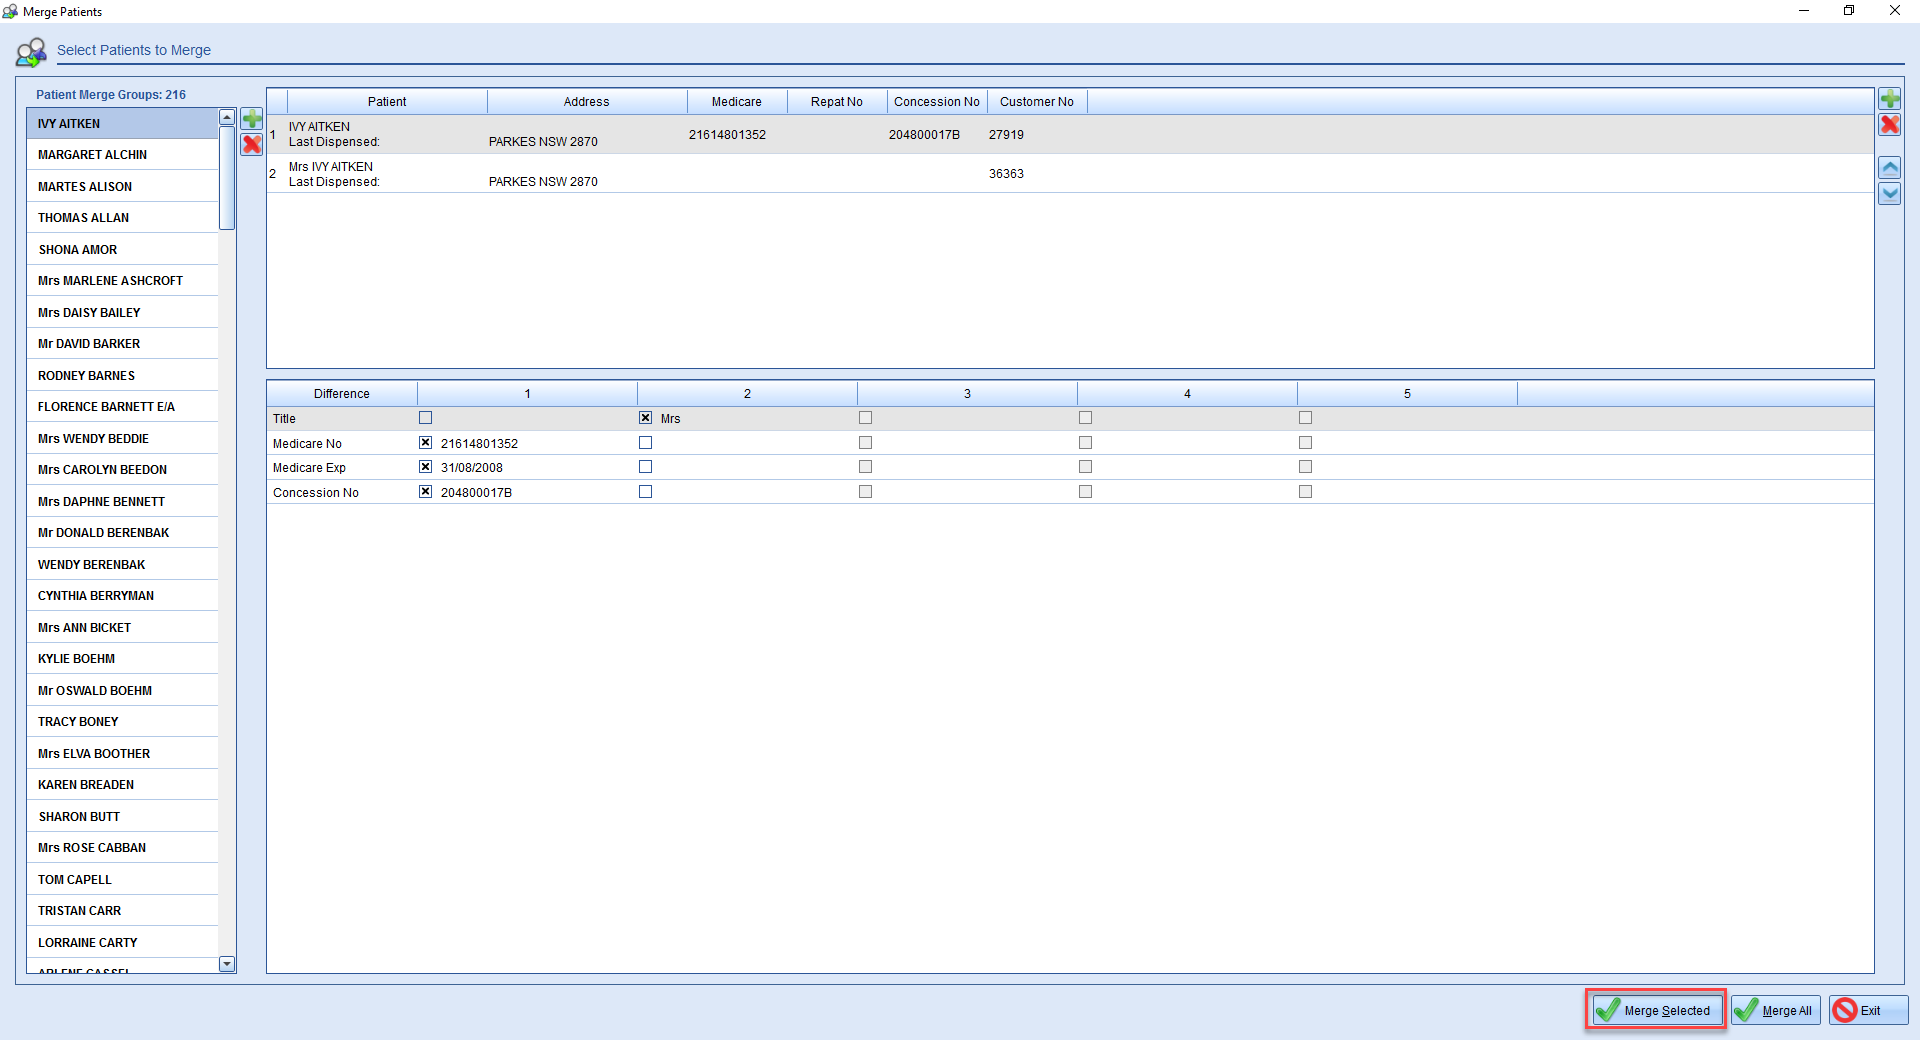Image resolution: width=1920 pixels, height=1040 pixels.
Task: Toggle Title checkbox in column 3
Action: [x=866, y=418]
